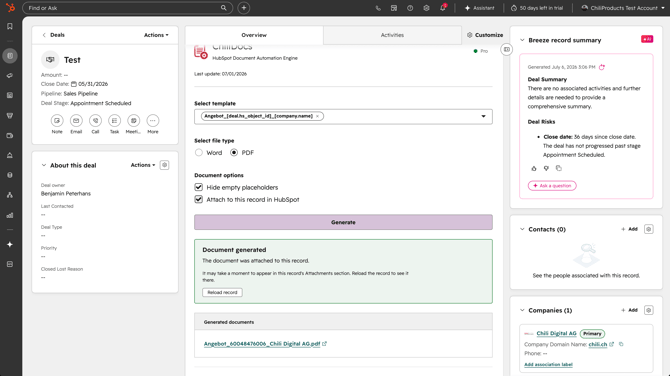
Task: Give thumbs up on Breeze summary
Action: [534, 168]
